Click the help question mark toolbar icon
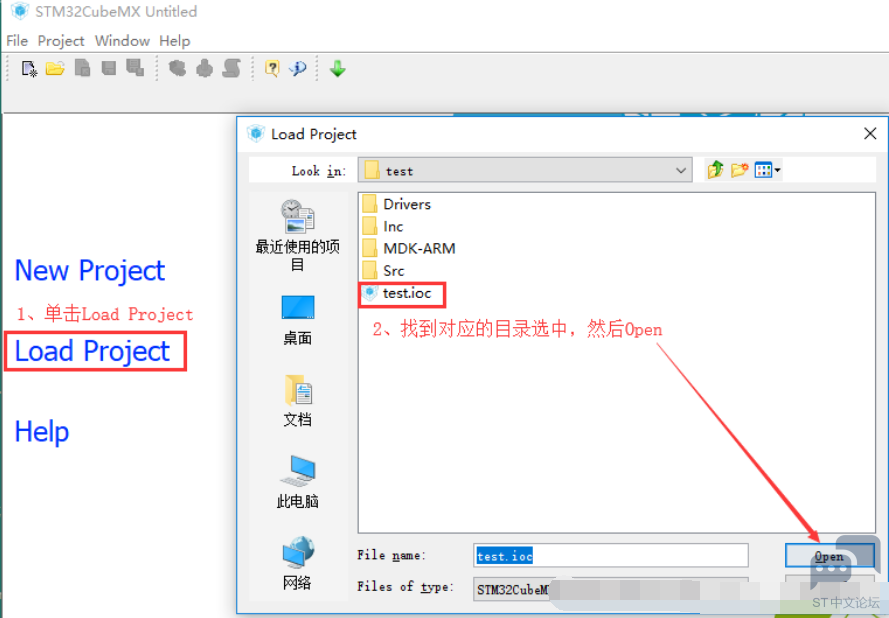This screenshot has height=618, width=889. coord(272,69)
